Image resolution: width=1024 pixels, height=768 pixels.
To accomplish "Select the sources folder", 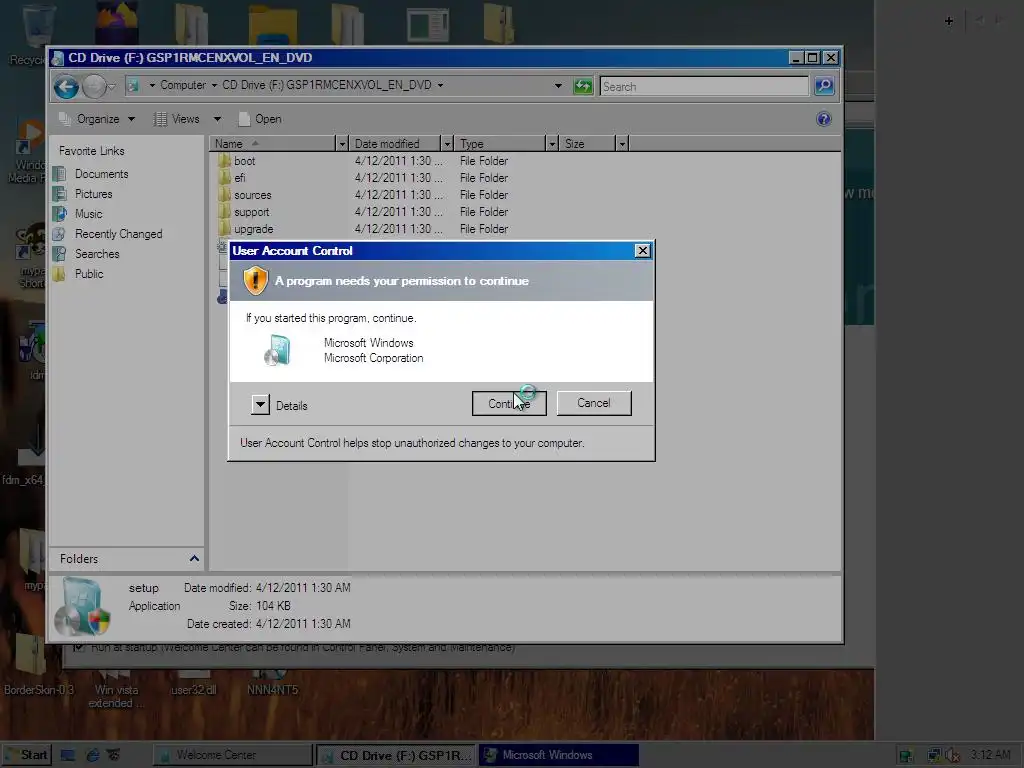I will (x=252, y=195).
